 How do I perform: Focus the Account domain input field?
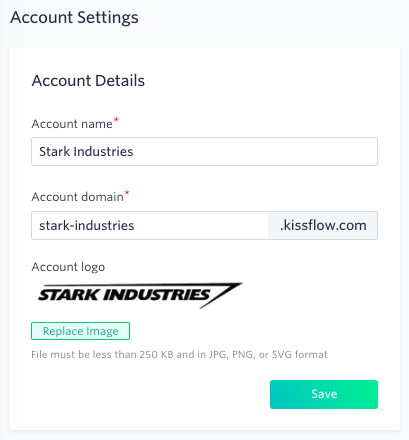(150, 225)
